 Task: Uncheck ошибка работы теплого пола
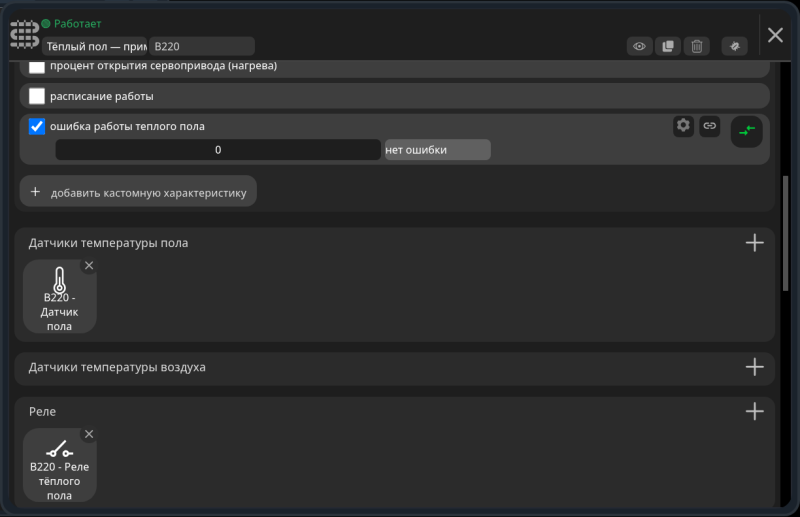(37, 126)
